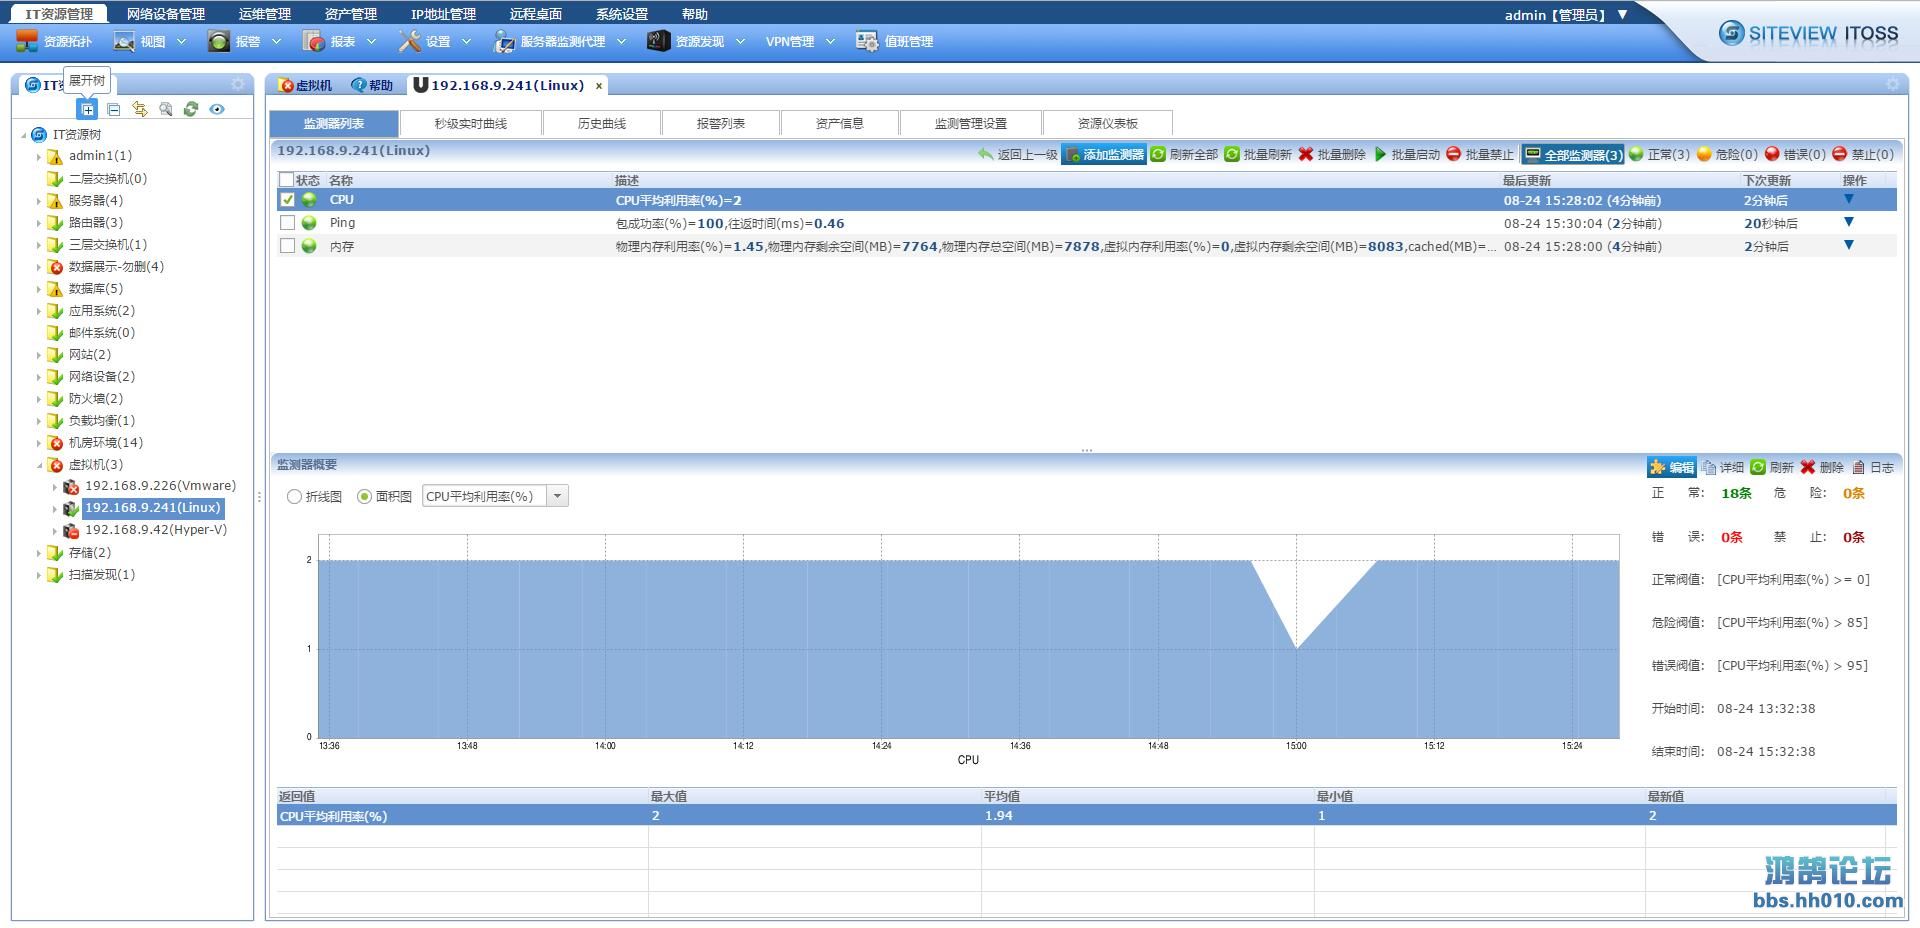Open IP地址管理 in the menu bar
This screenshot has height=928, width=1920.
(443, 14)
